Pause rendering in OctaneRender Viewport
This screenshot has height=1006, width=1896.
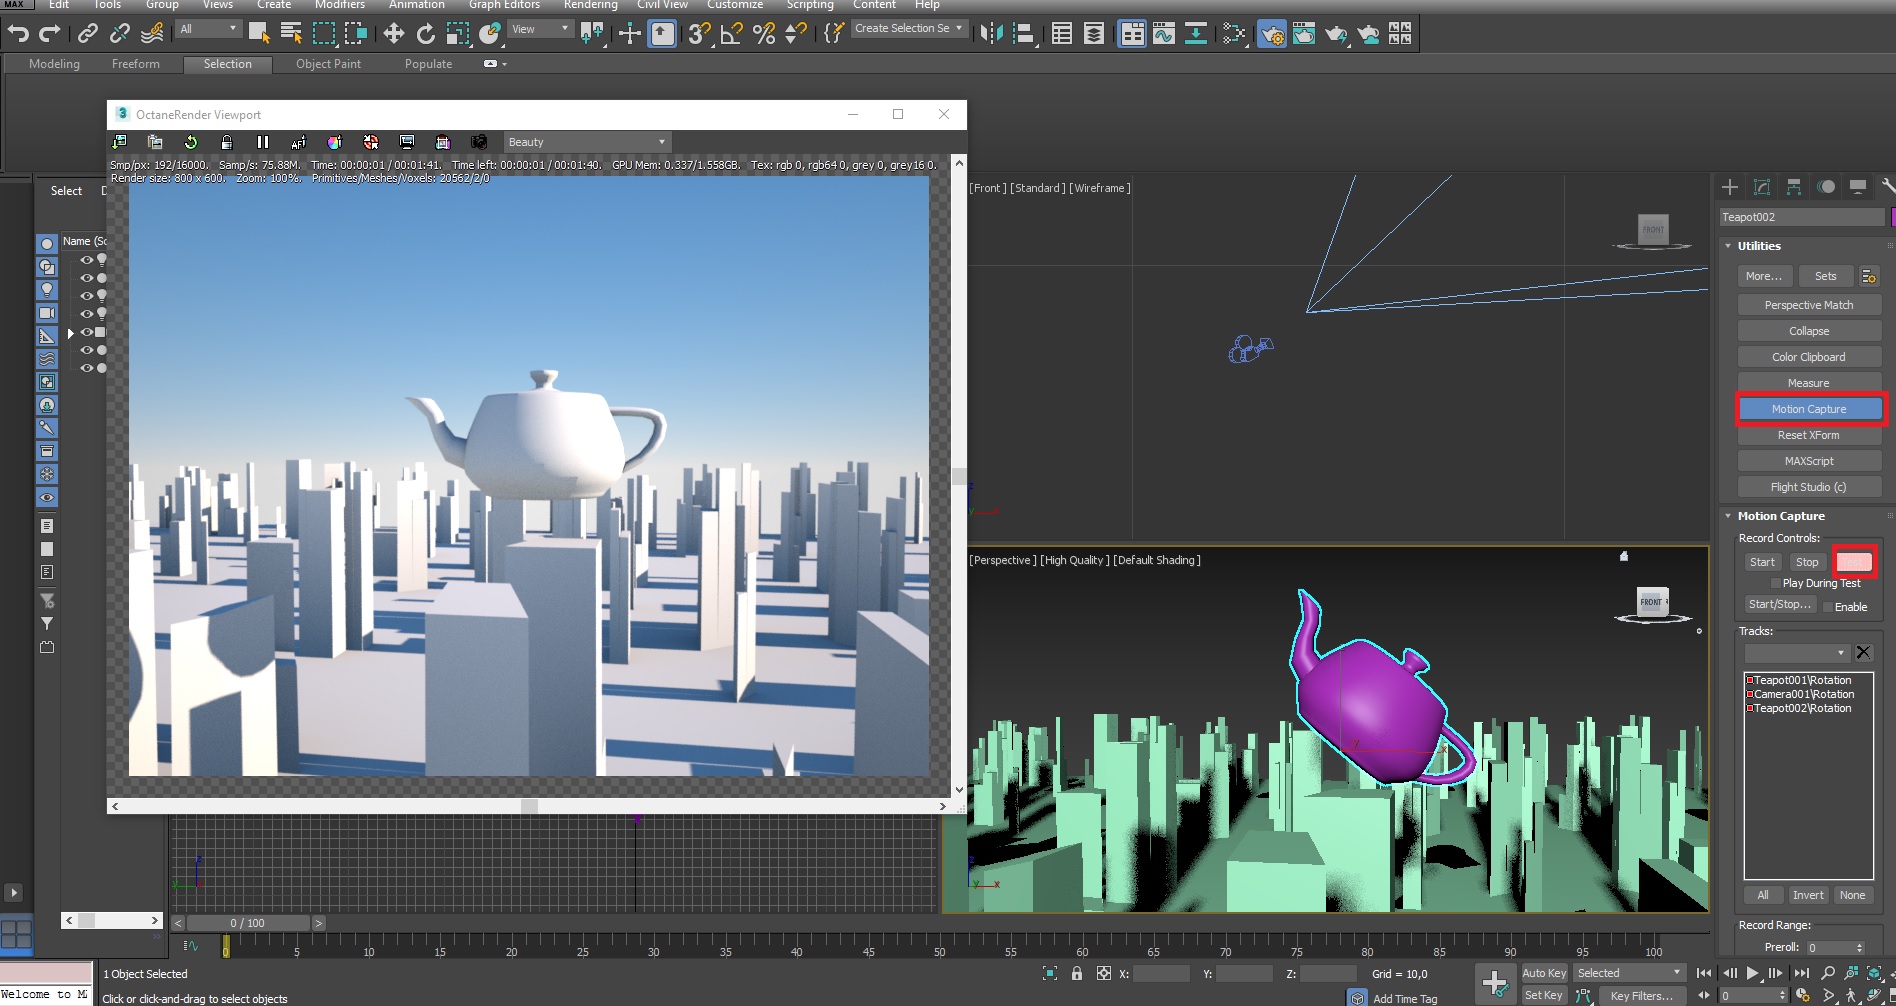pos(263,142)
